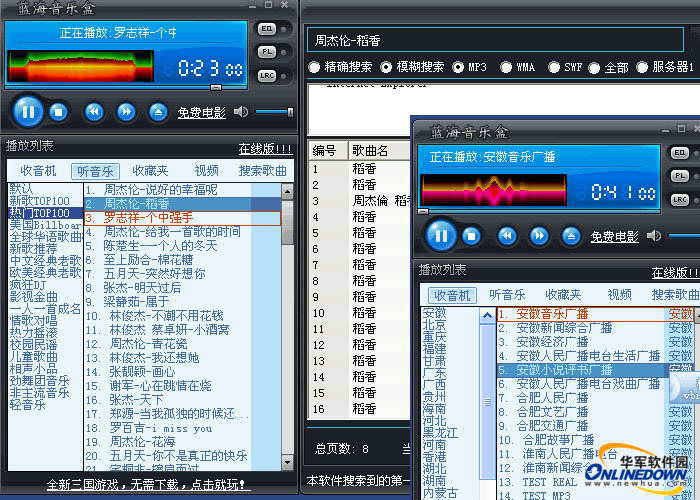Screen dimensions: 700x500
Task: Toggle the PL playlist button in left window
Action: click(x=267, y=52)
